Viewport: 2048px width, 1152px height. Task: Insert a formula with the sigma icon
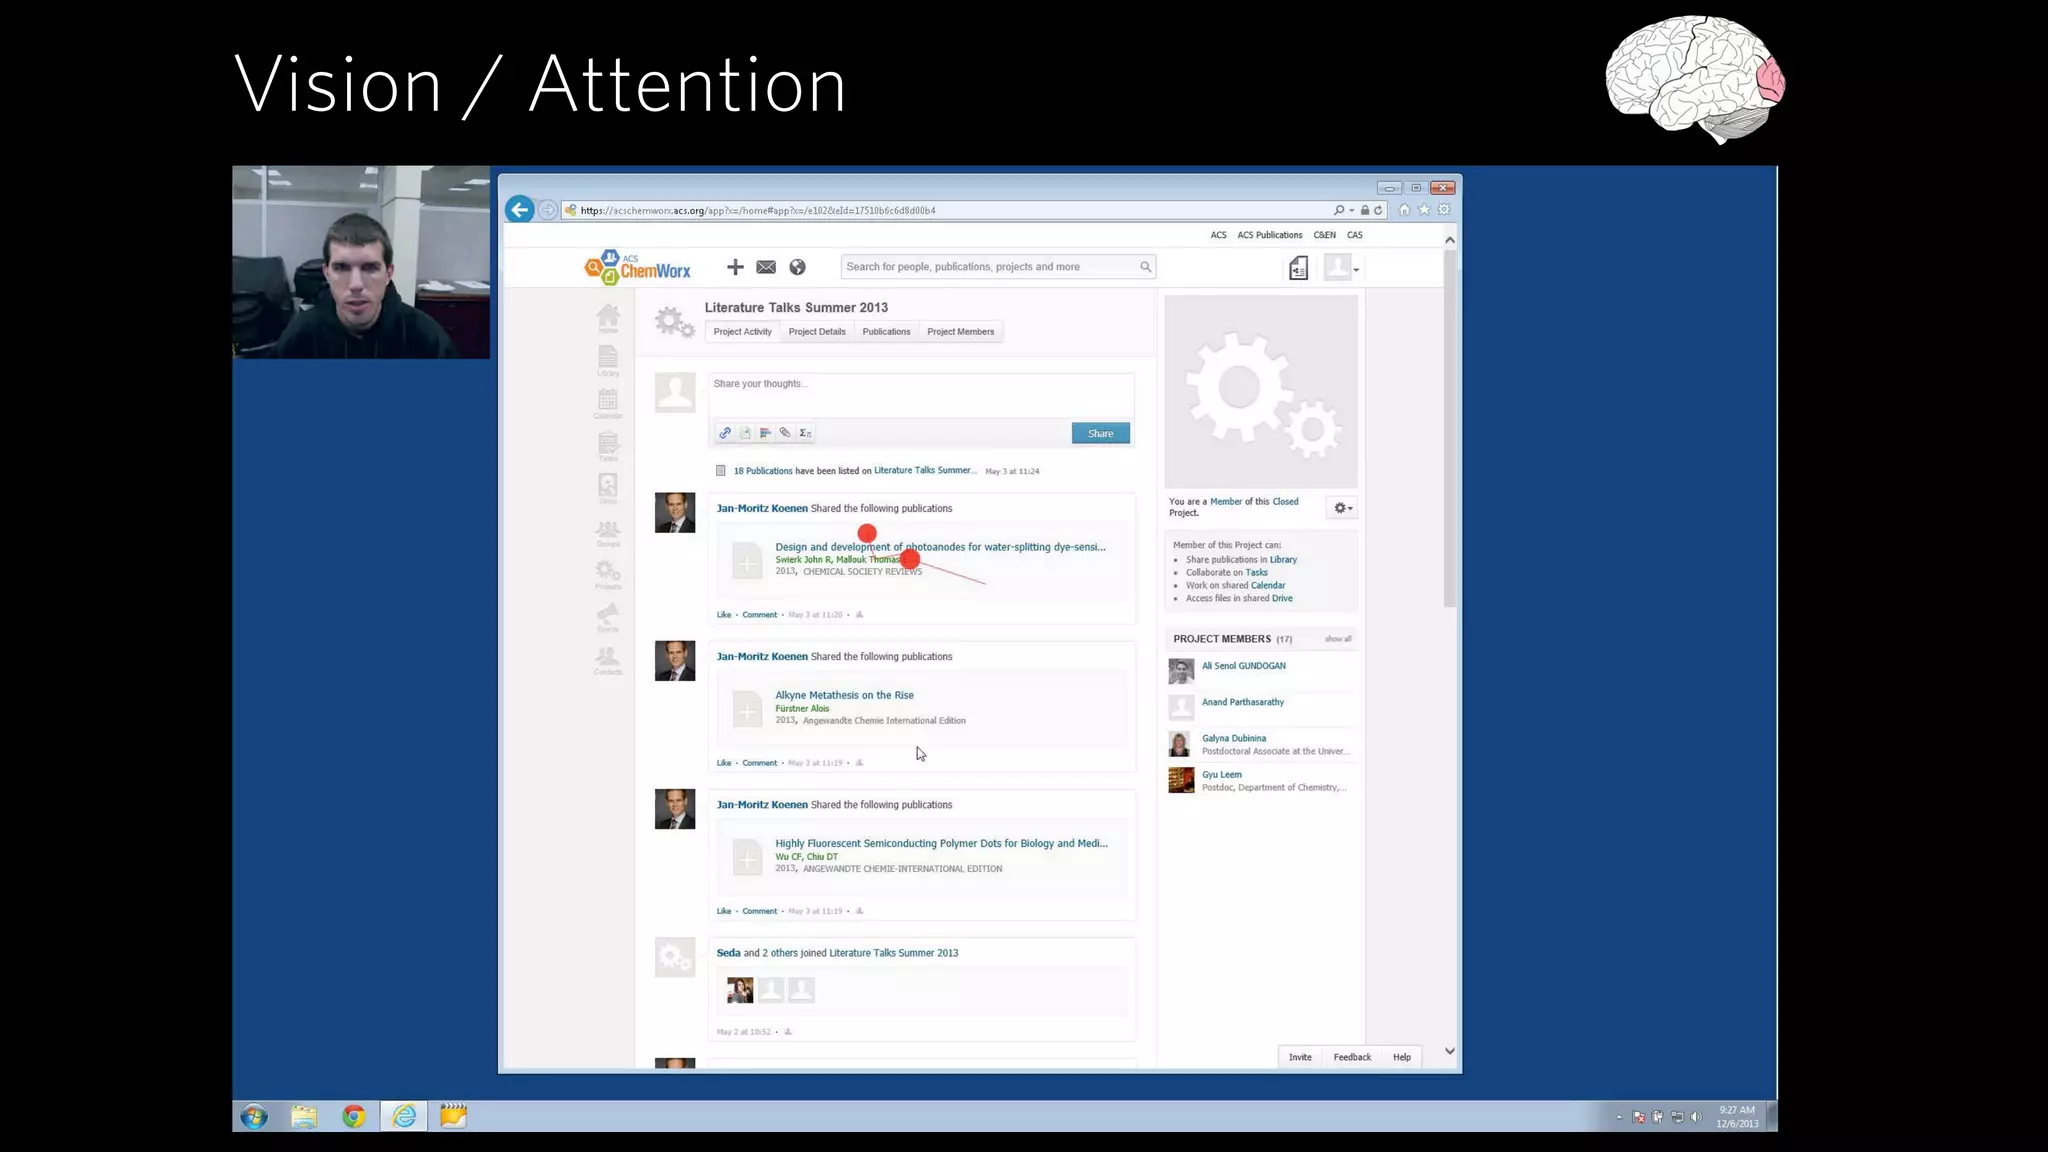pos(805,433)
